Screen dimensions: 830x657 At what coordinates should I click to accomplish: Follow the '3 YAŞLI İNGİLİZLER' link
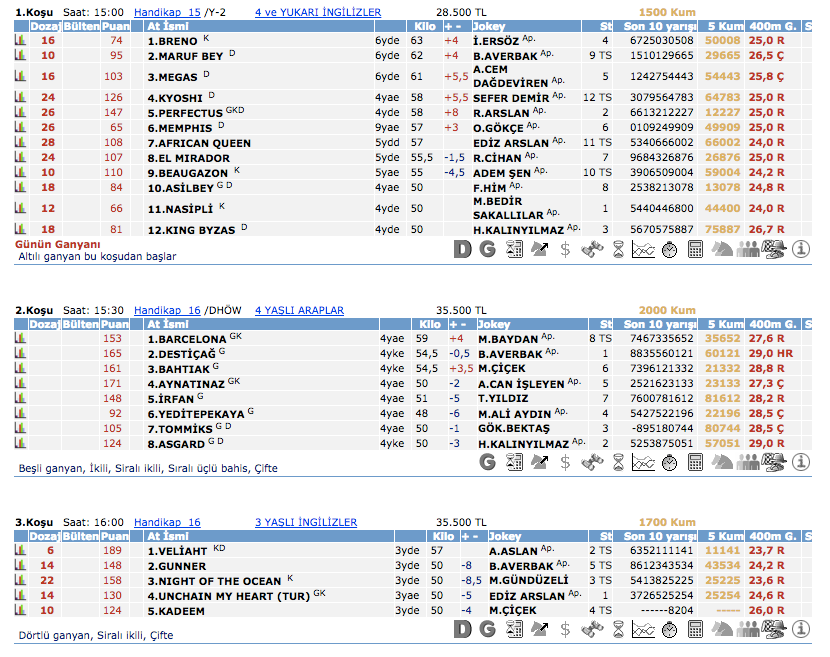305,522
